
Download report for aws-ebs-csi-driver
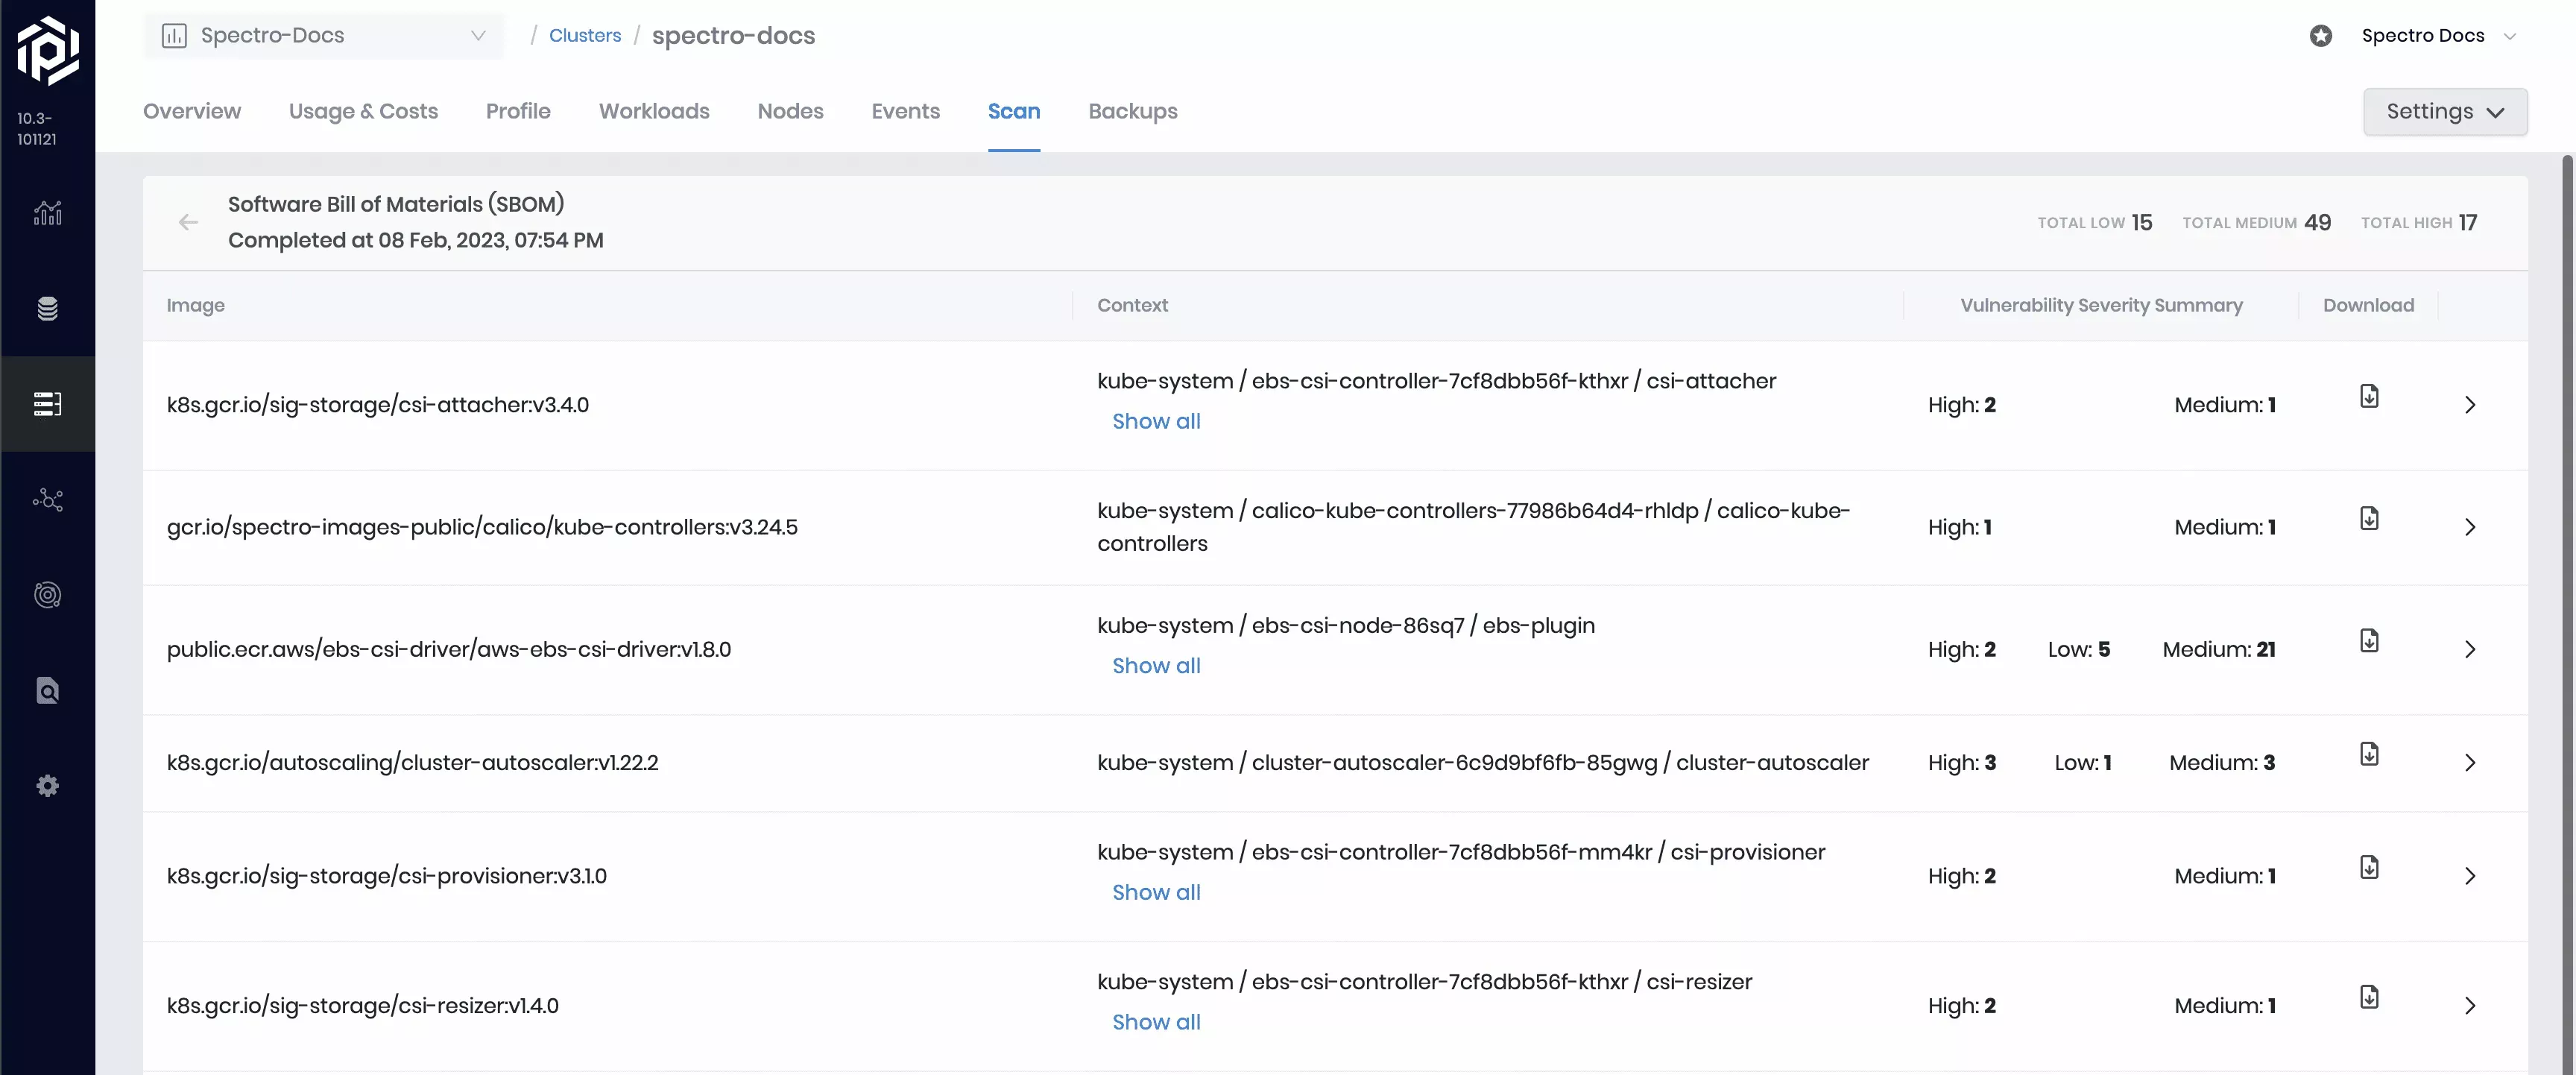[x=2369, y=640]
